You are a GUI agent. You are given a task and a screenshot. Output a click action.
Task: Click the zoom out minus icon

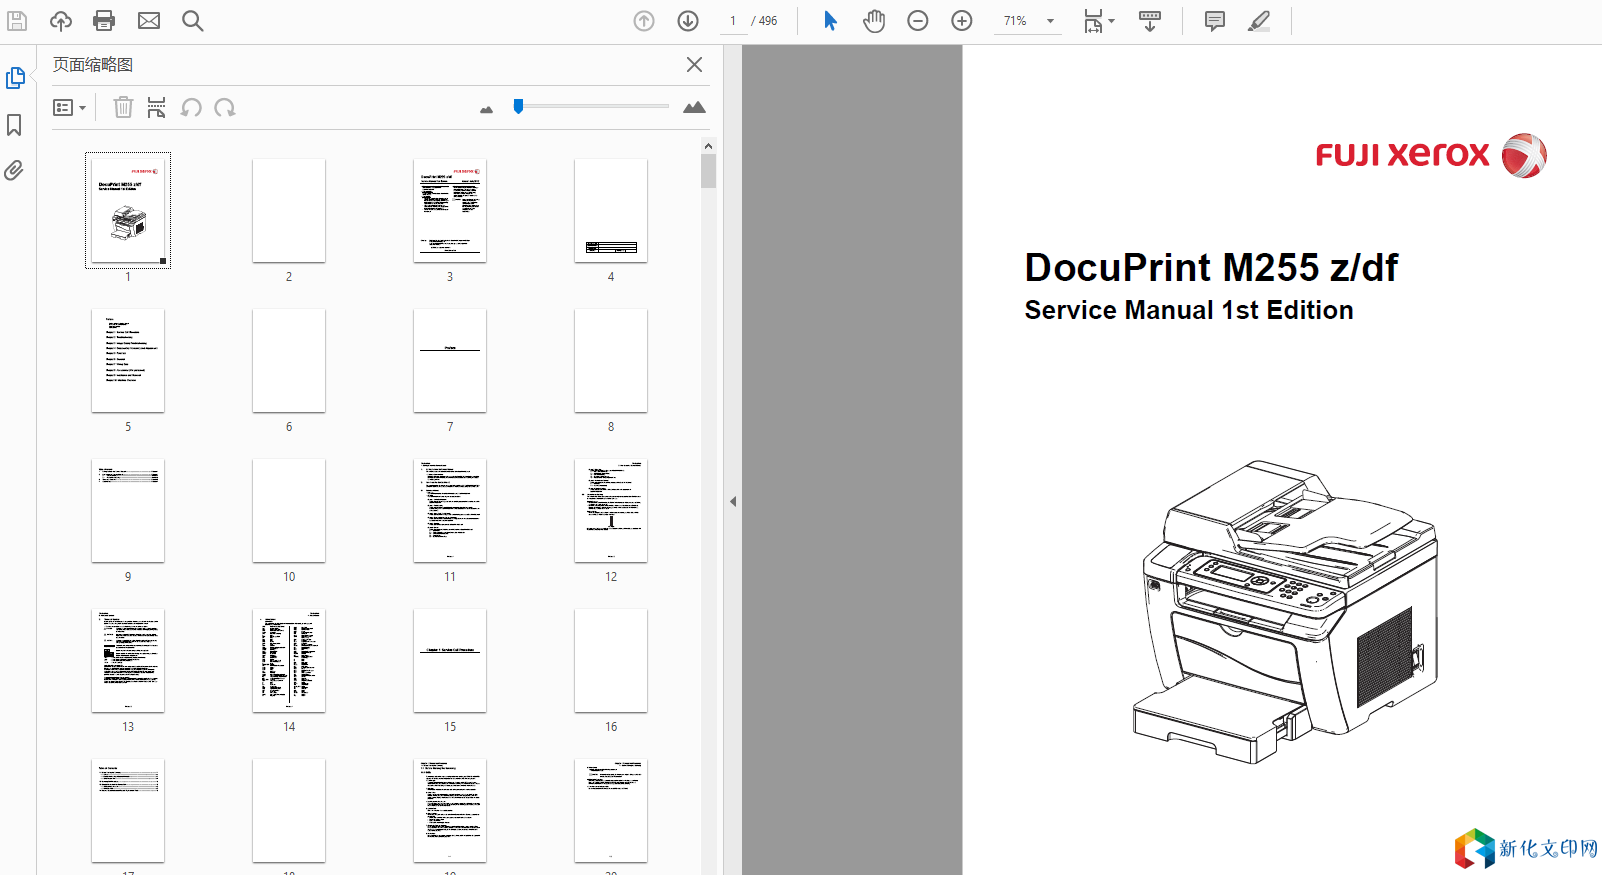coord(918,21)
